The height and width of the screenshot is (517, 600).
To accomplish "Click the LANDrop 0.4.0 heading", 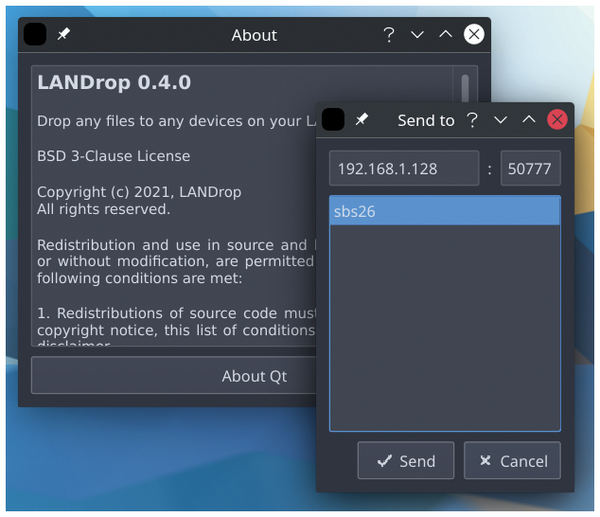I will click(x=114, y=82).
